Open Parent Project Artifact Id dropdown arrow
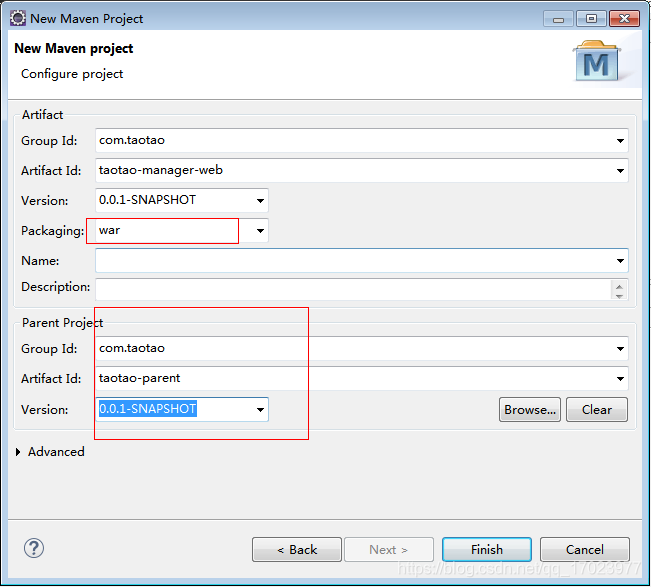 coord(620,379)
